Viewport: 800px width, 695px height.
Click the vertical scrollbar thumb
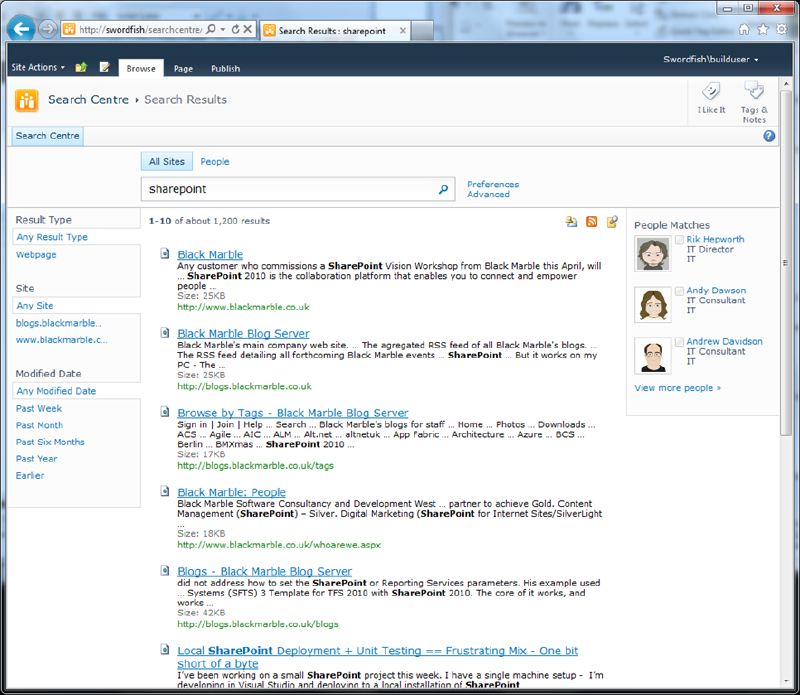[786, 263]
